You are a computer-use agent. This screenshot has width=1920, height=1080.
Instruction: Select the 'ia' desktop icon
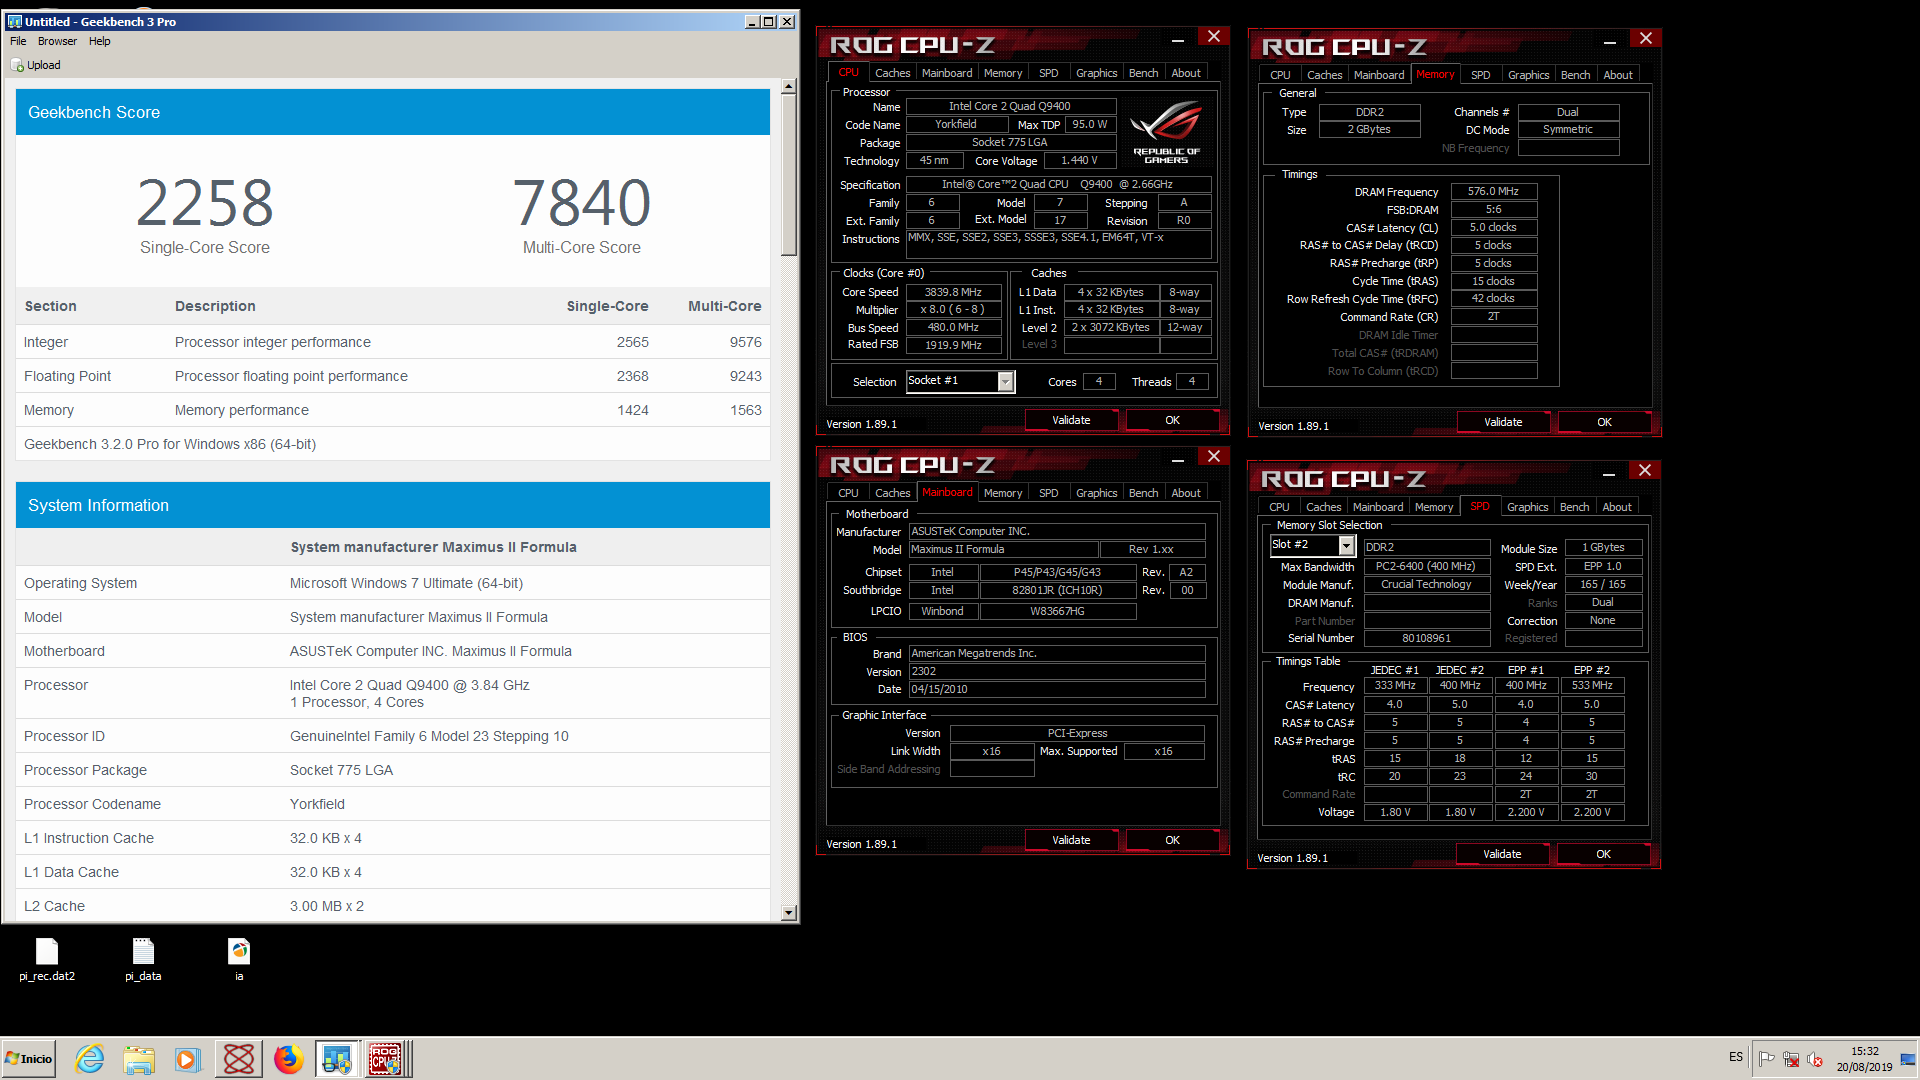point(239,951)
